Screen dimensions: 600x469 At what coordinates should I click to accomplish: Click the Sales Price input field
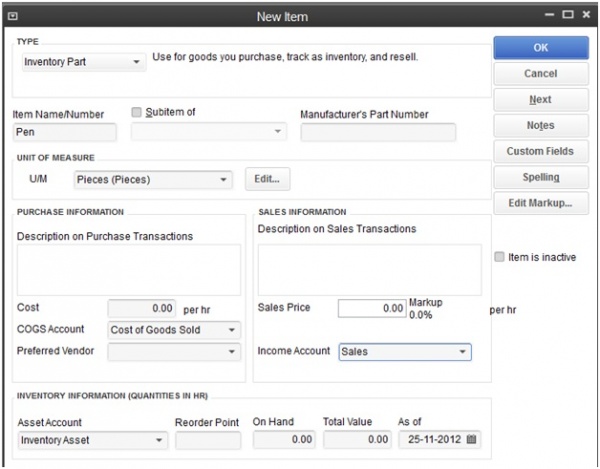371,308
